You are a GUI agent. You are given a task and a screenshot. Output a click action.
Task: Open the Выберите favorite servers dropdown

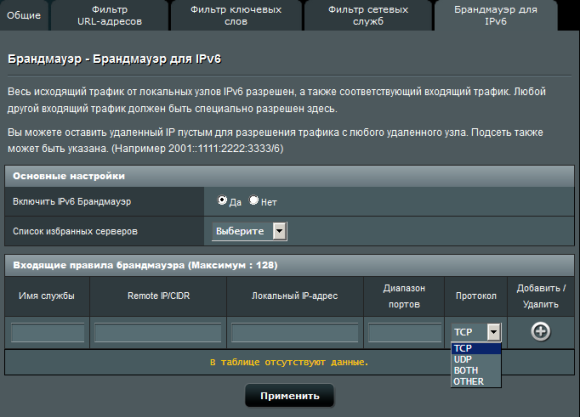(250, 231)
